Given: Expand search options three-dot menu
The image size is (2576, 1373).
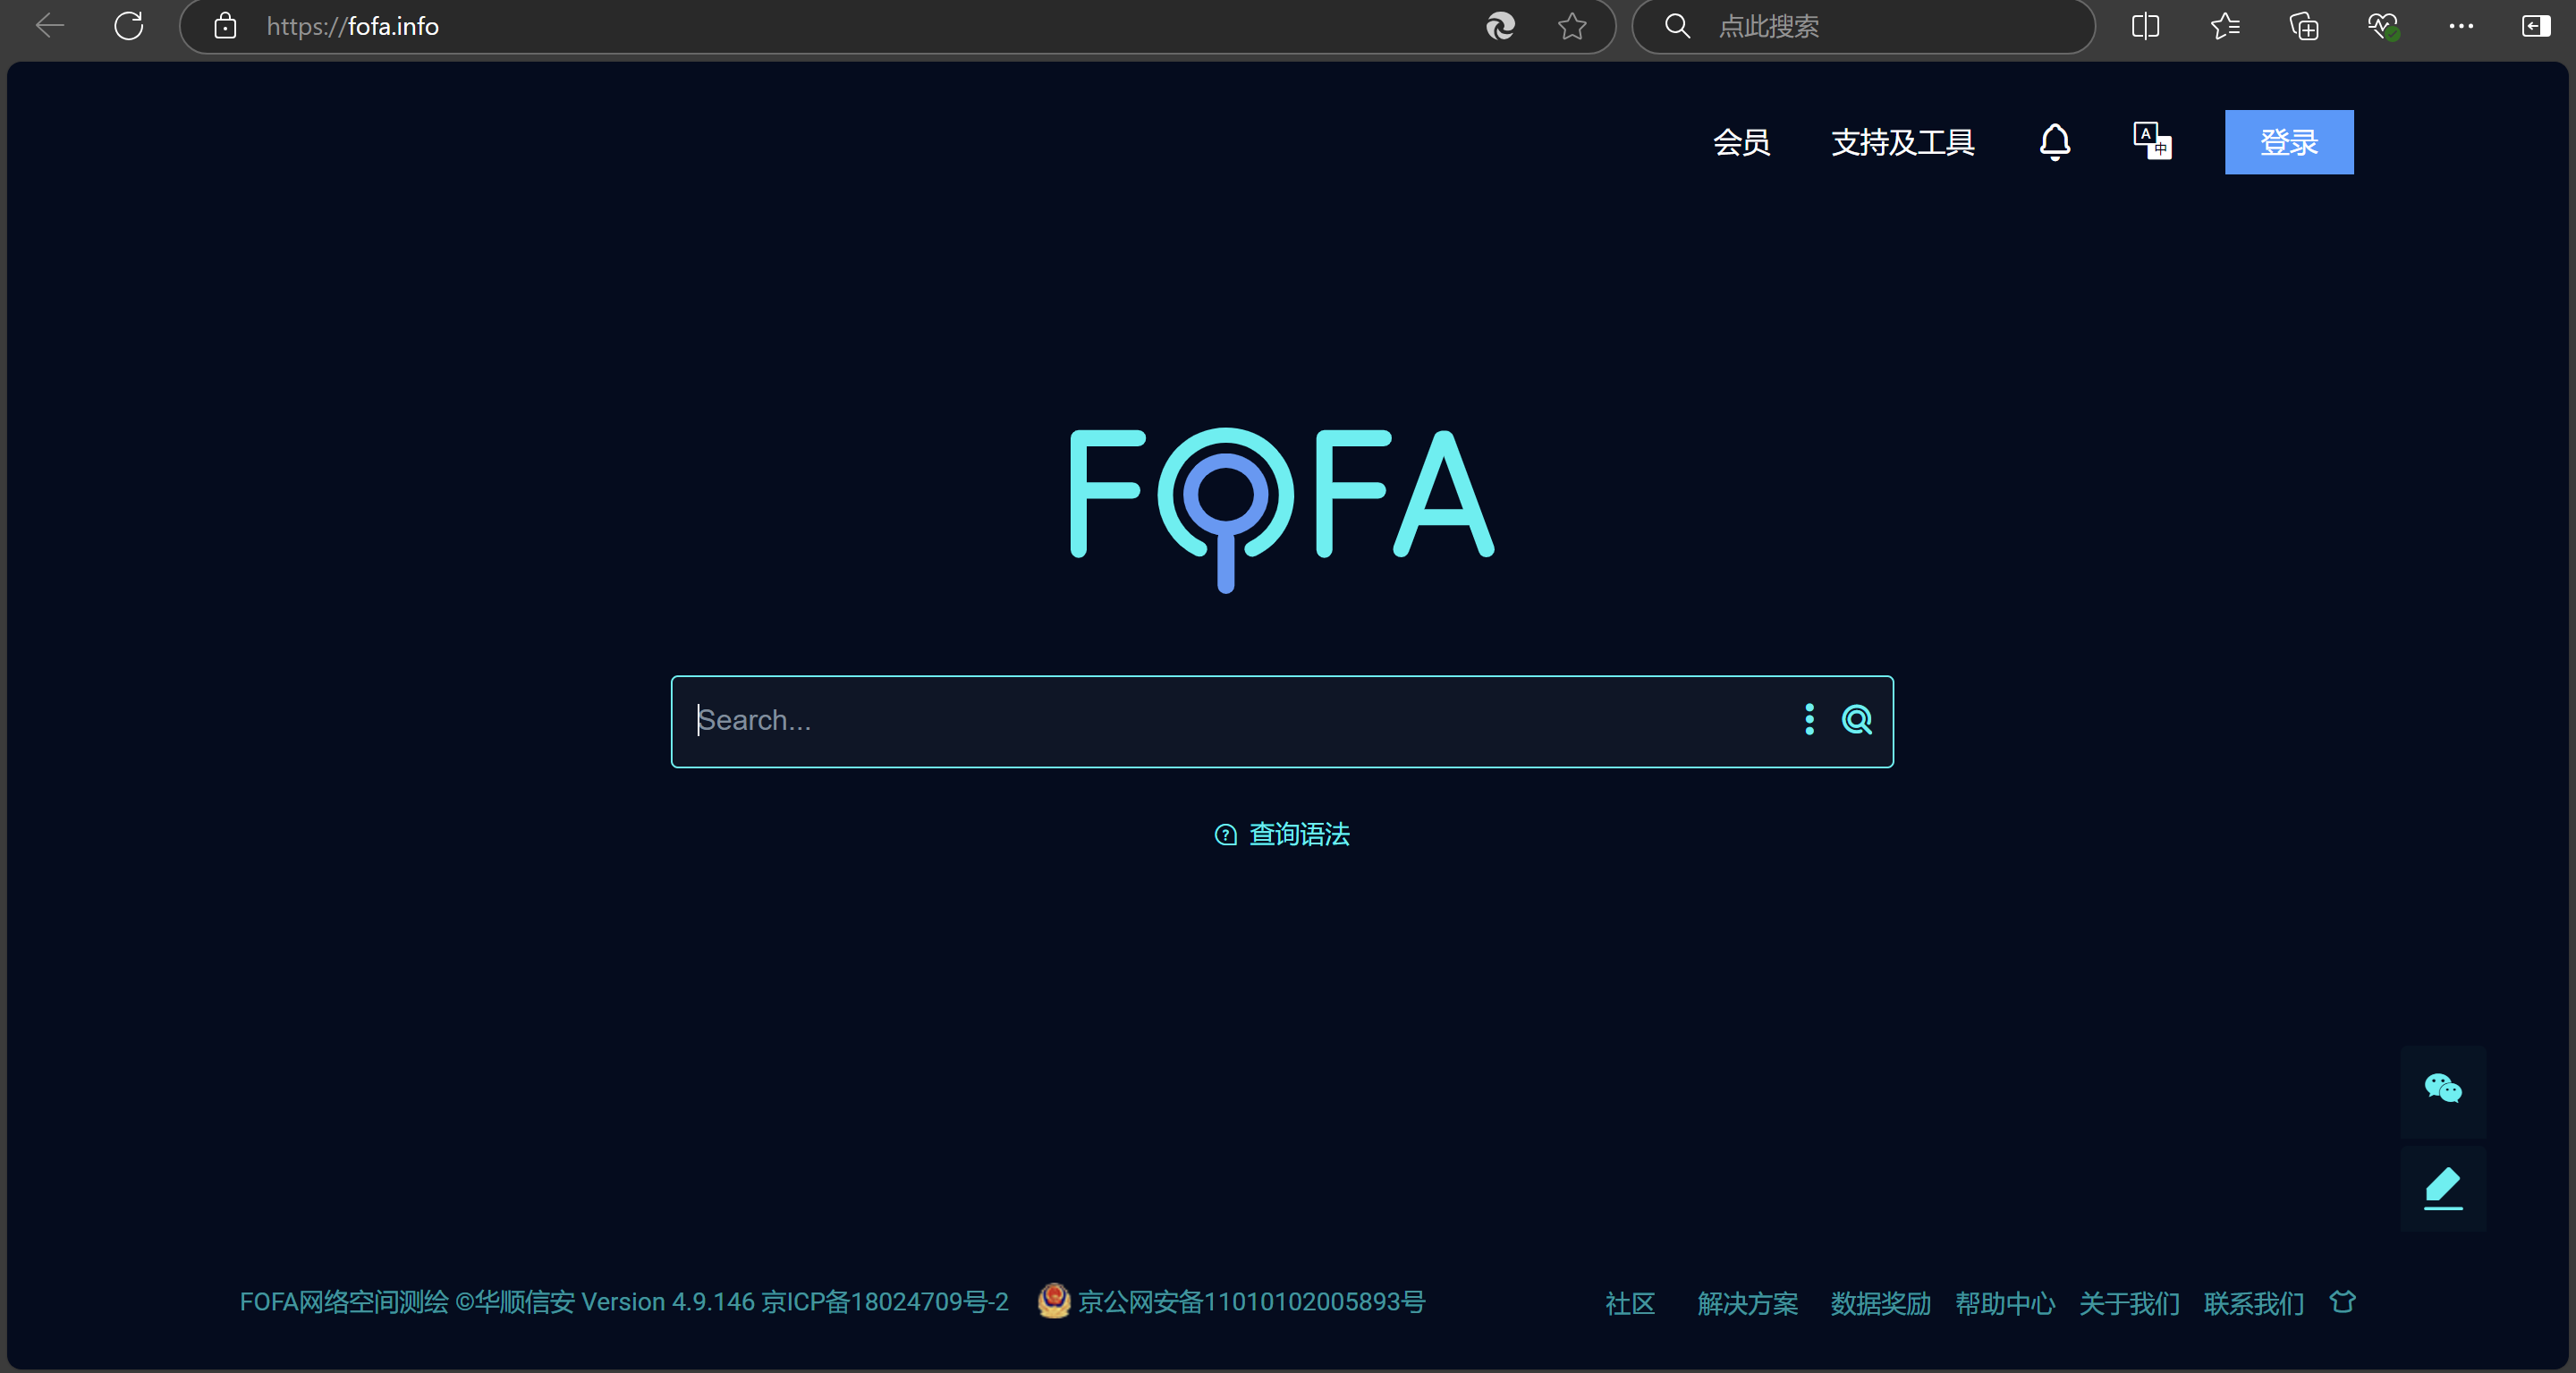Looking at the screenshot, I should coord(1809,720).
